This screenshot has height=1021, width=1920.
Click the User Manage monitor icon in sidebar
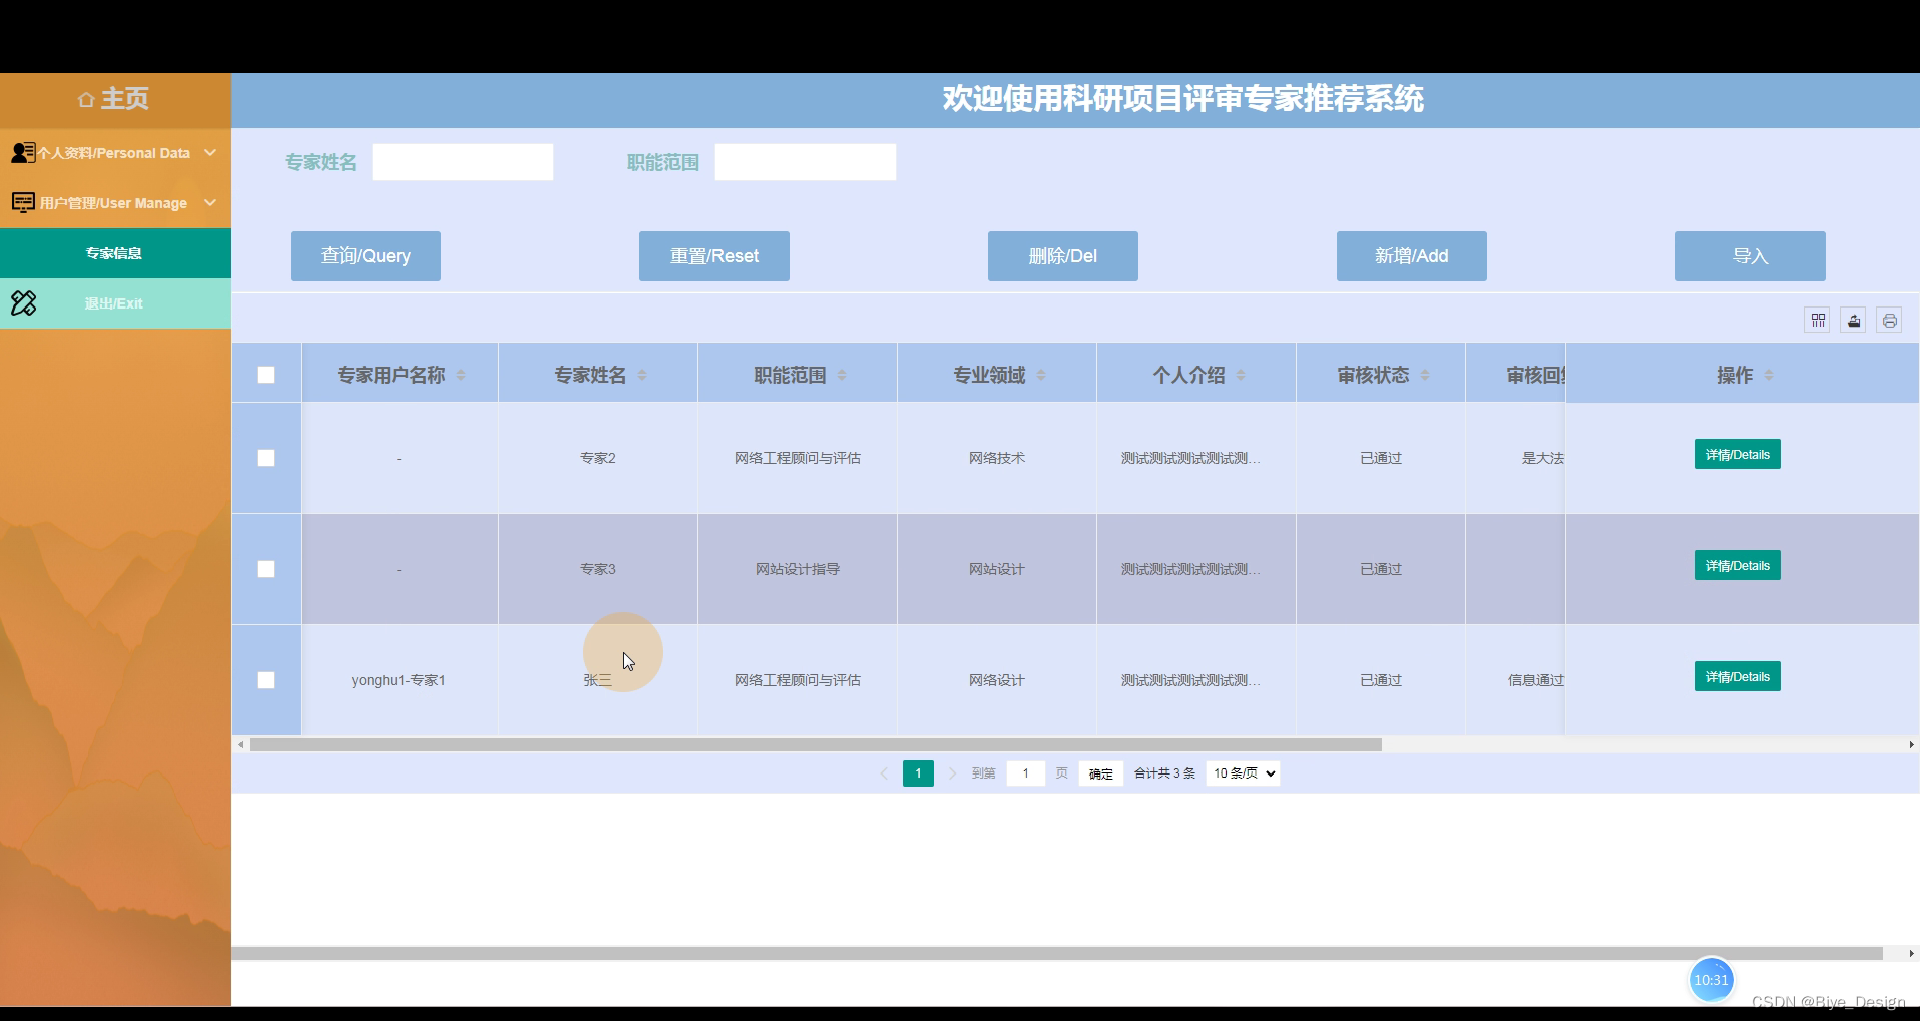23,202
